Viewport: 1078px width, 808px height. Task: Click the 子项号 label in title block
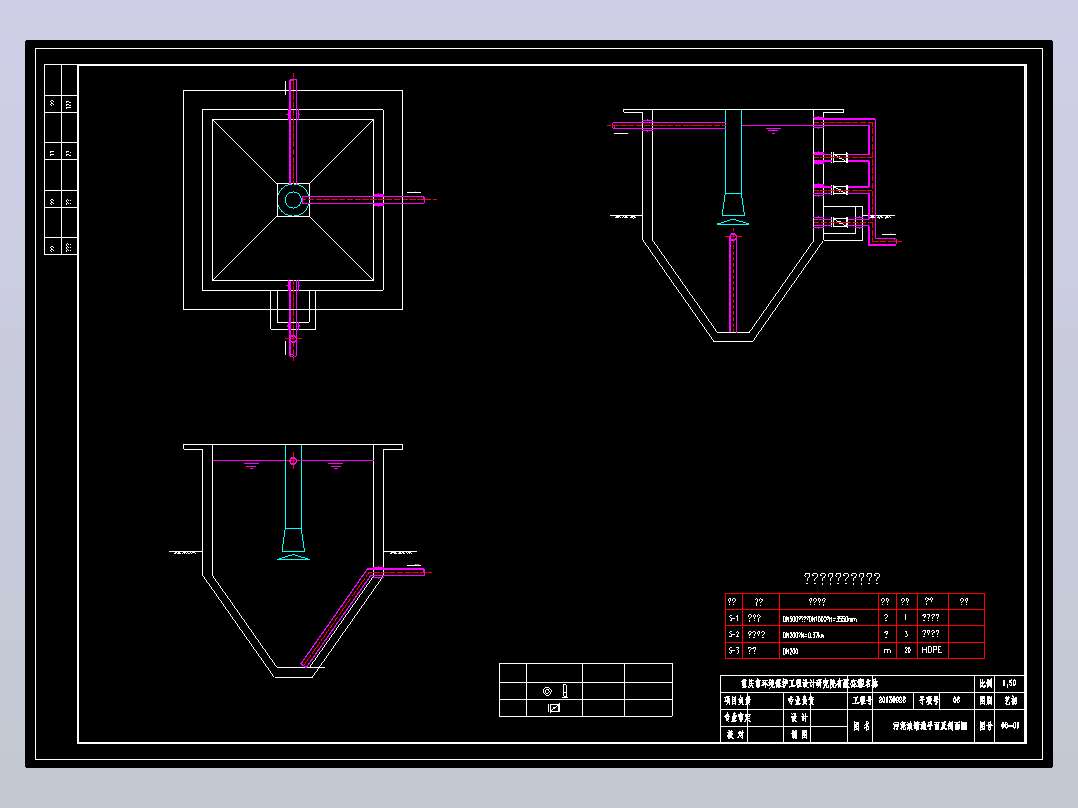tap(929, 701)
